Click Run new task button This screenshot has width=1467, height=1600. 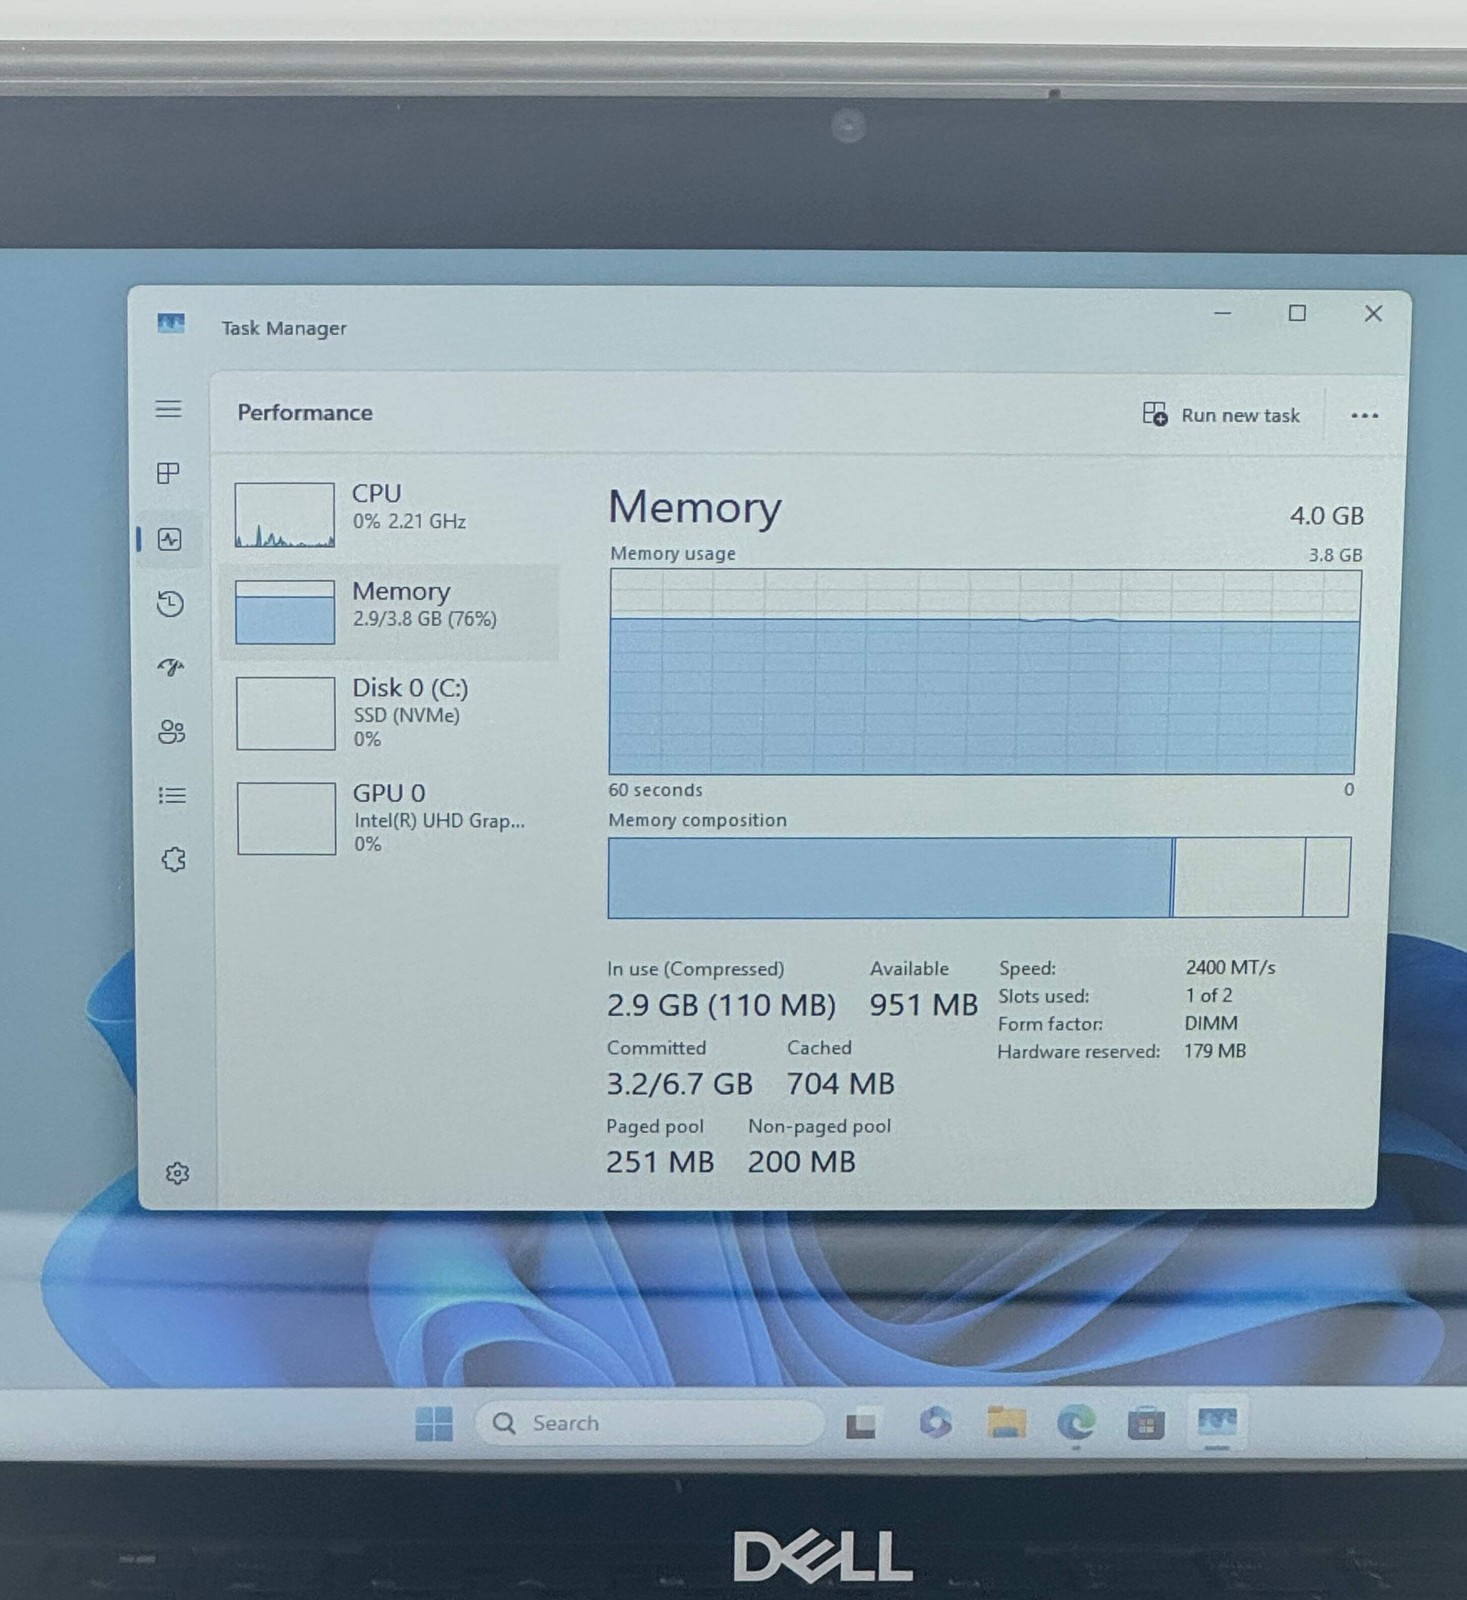(1221, 415)
